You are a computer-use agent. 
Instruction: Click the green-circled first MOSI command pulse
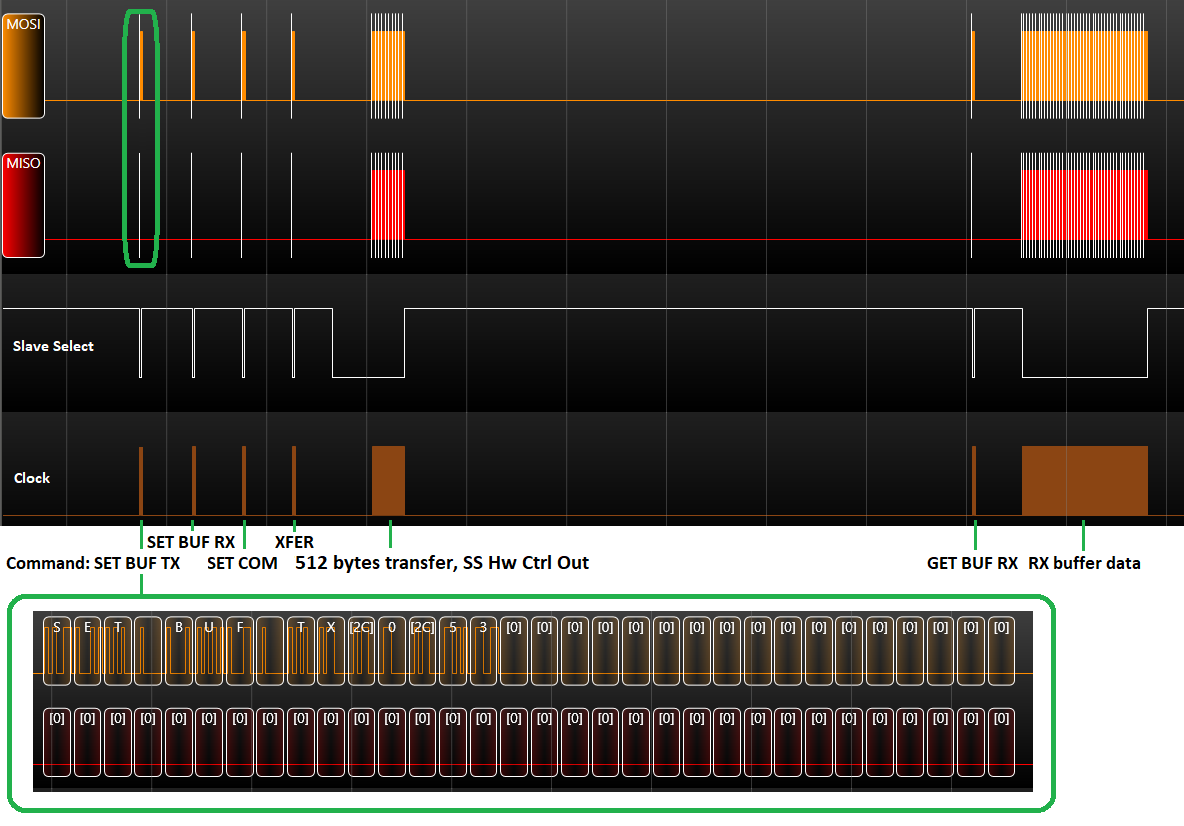[x=141, y=65]
